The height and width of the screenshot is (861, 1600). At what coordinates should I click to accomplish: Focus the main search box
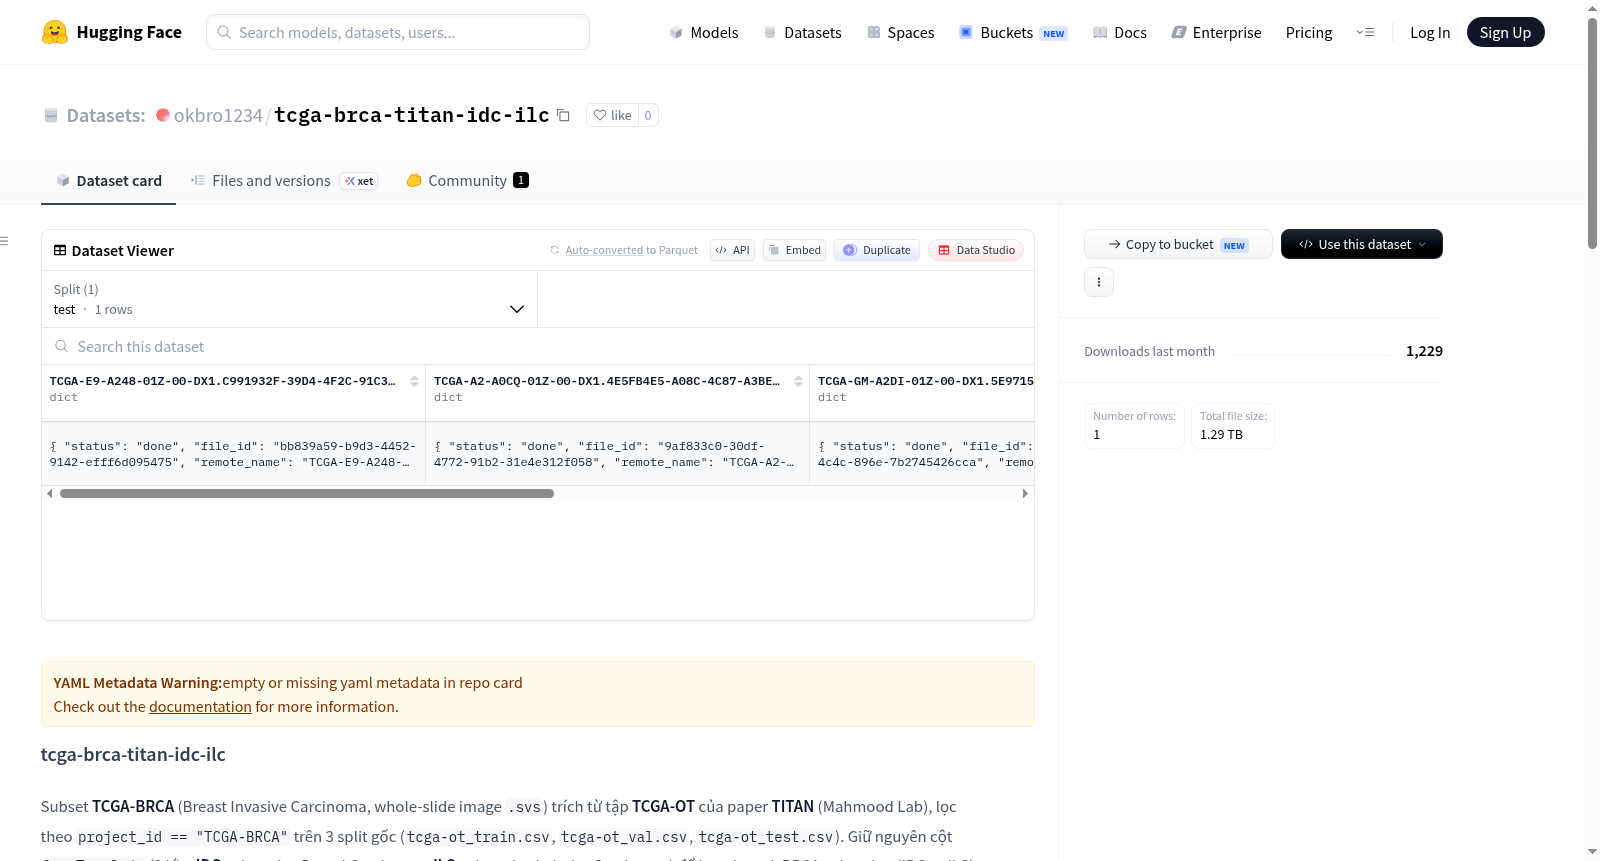pyautogui.click(x=398, y=32)
